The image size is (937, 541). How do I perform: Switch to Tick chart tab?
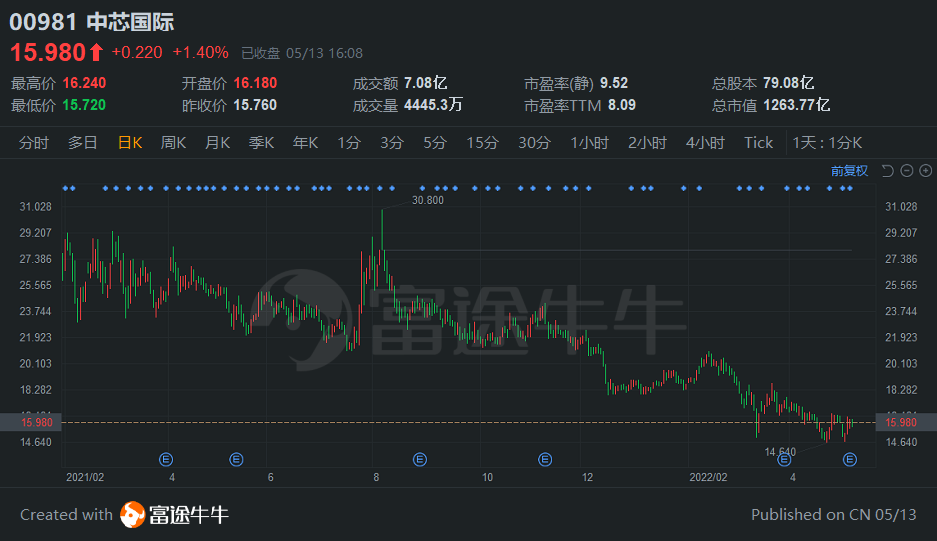coord(758,143)
